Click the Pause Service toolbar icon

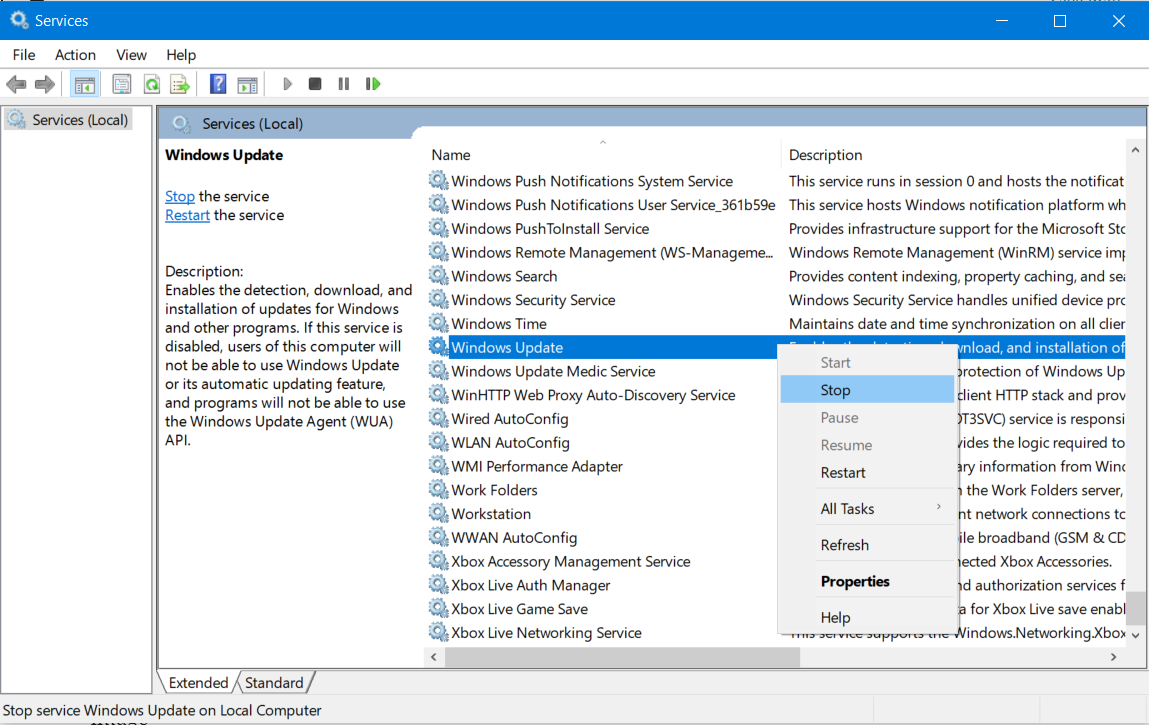pyautogui.click(x=344, y=84)
